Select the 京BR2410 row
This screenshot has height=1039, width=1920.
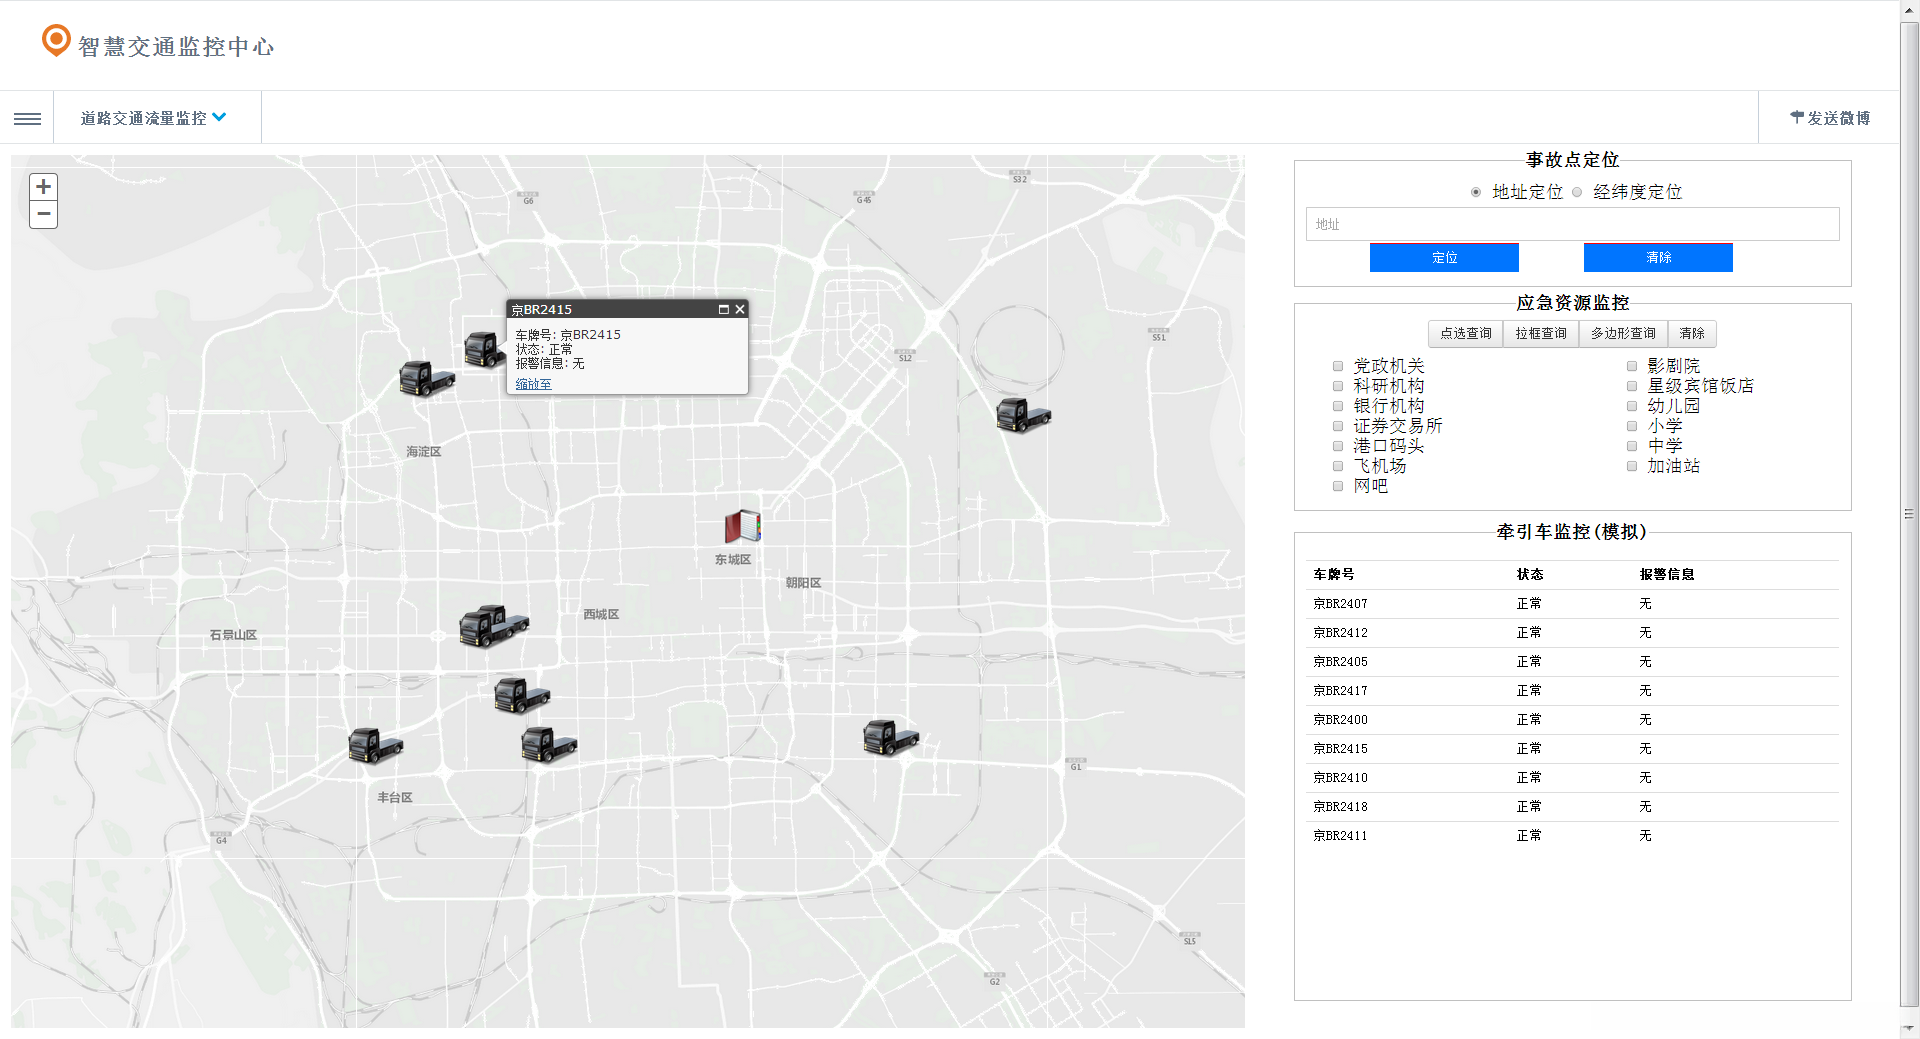[1572, 778]
